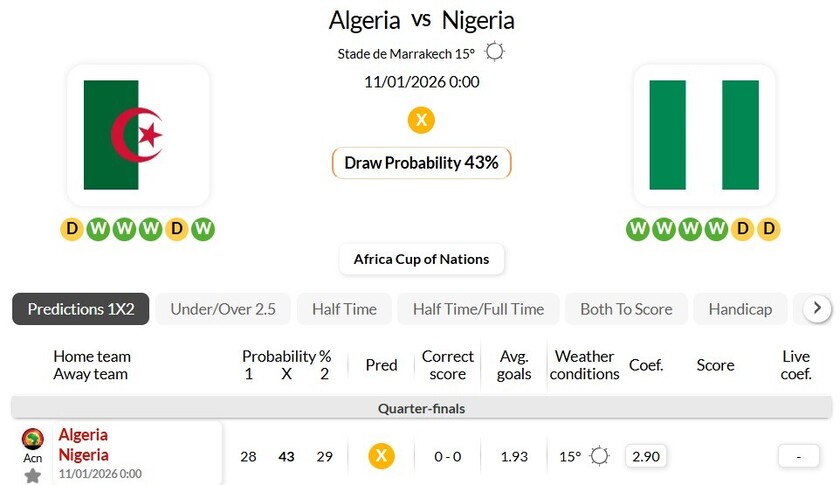Click the 2.90 coefficient odds button
The width and height of the screenshot is (840, 485).
tap(646, 456)
